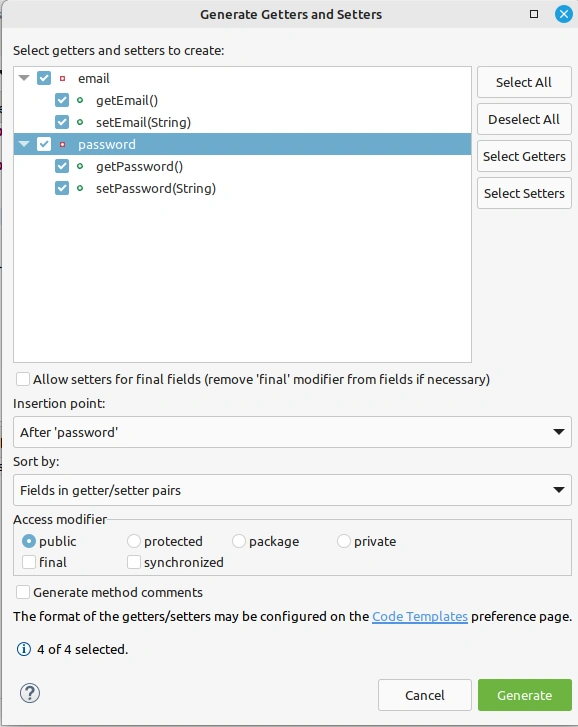
Task: Select the private access modifier radio
Action: [x=343, y=541]
